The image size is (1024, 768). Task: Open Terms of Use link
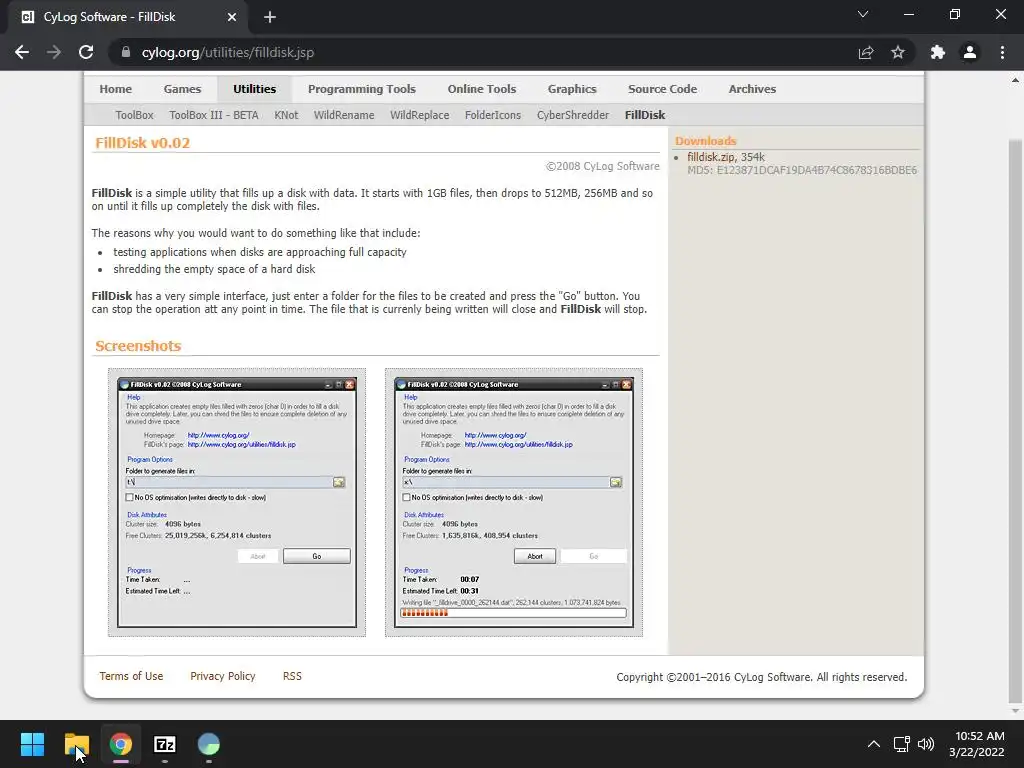coord(131,676)
